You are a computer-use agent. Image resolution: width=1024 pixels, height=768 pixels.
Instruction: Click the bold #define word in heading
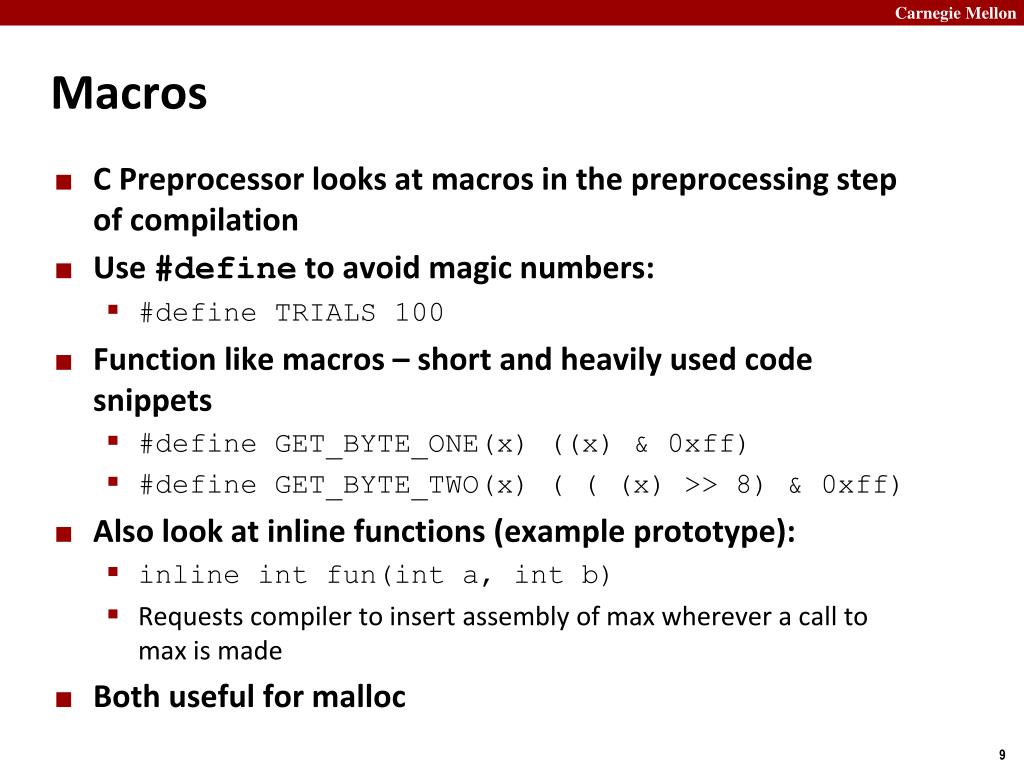tap(226, 268)
